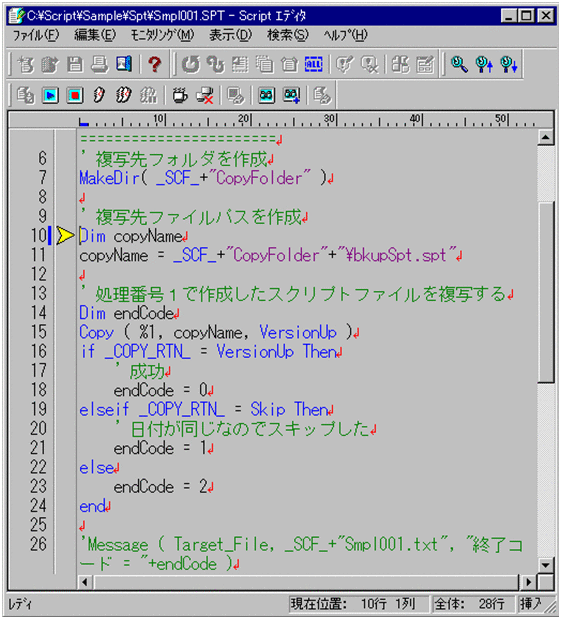563x620 pixels.
Task: Click the horizontal scrollbar left arrow
Action: pyautogui.click(x=85, y=582)
